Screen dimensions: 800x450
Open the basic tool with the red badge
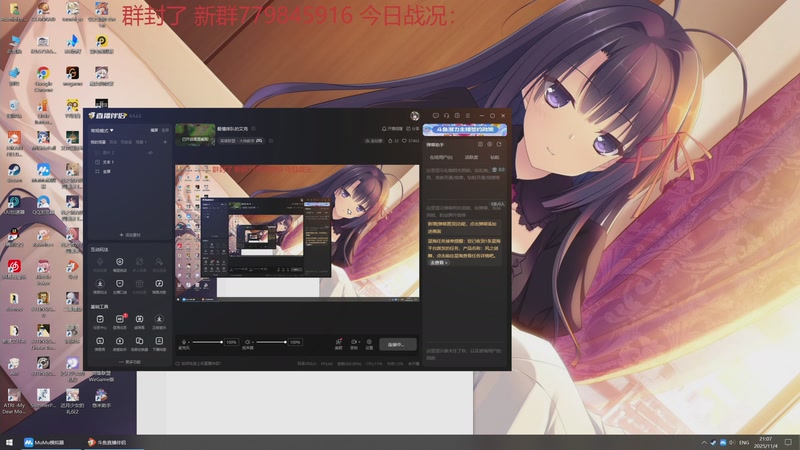[119, 321]
